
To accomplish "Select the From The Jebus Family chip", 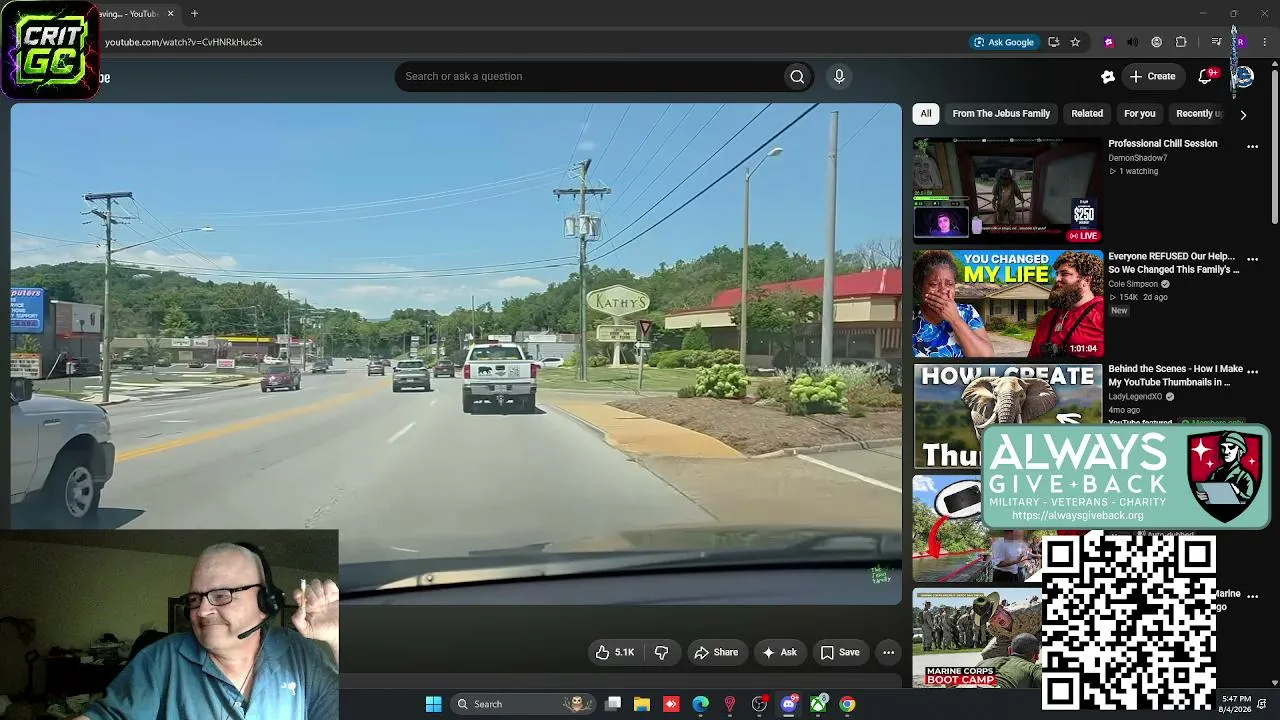I will [1001, 114].
